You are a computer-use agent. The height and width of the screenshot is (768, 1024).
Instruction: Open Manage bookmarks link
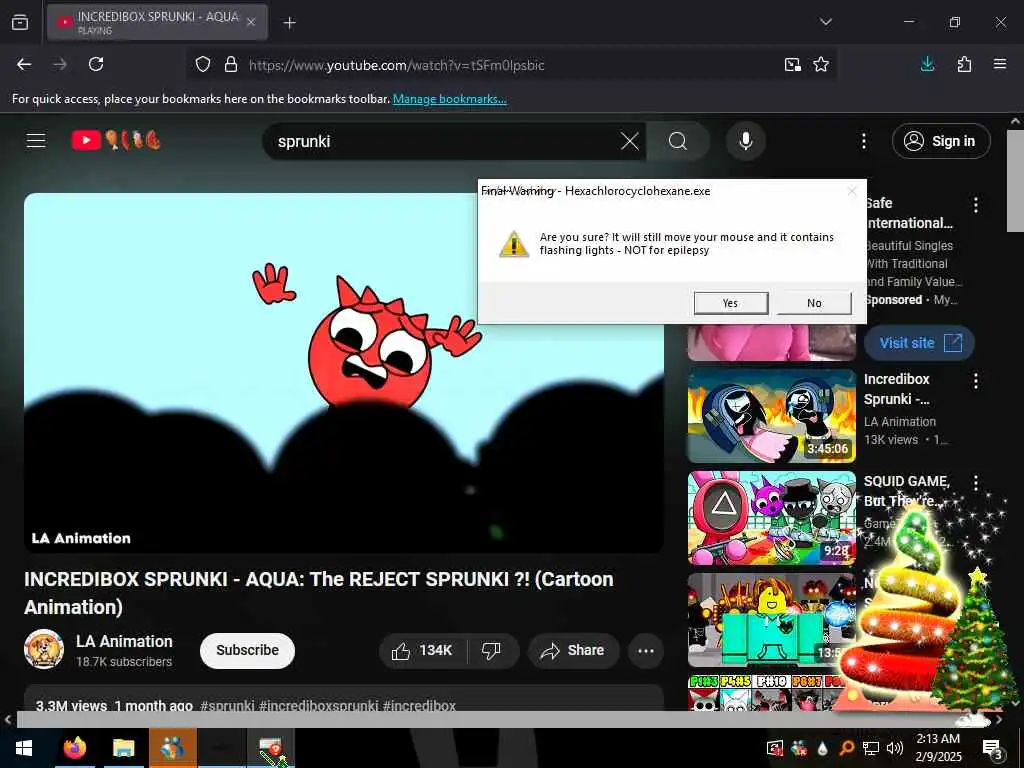coord(449,99)
